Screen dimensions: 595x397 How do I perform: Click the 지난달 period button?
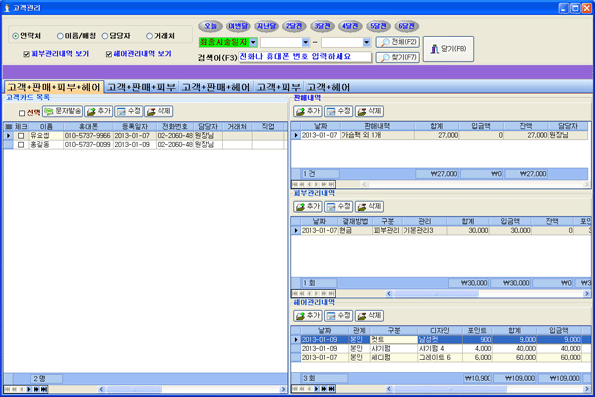coord(266,26)
